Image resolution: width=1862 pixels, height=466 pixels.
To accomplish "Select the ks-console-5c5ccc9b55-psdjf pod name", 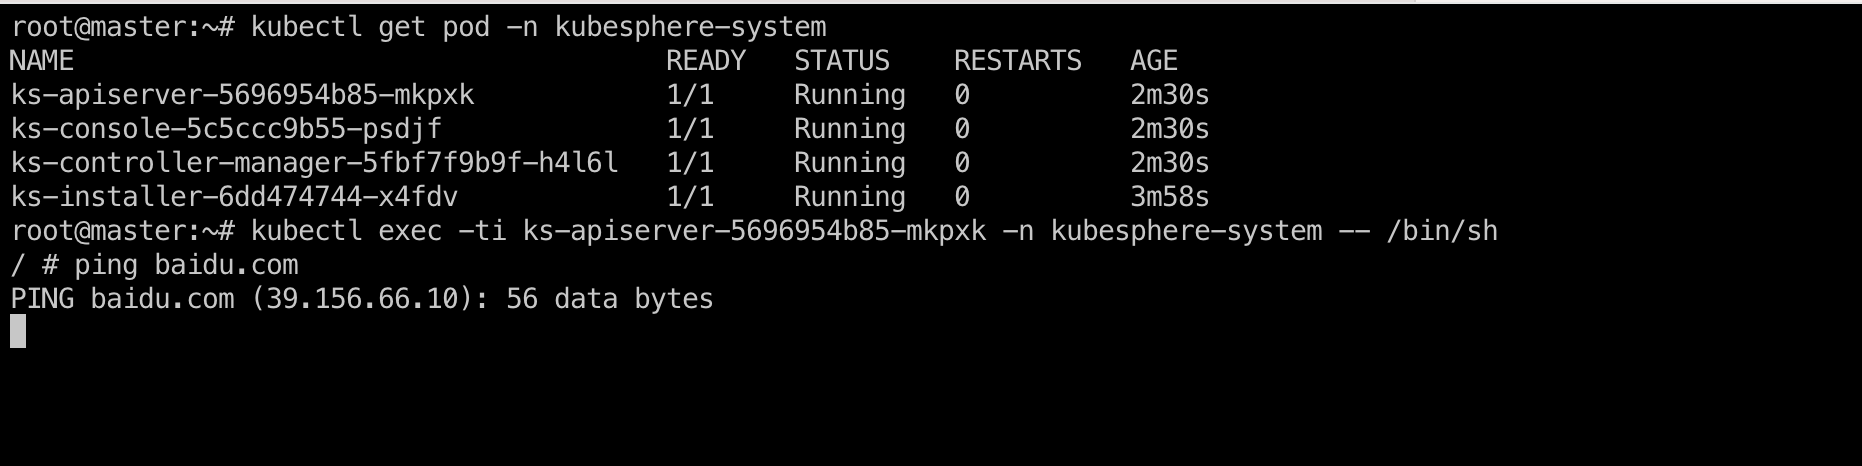I will [x=226, y=129].
